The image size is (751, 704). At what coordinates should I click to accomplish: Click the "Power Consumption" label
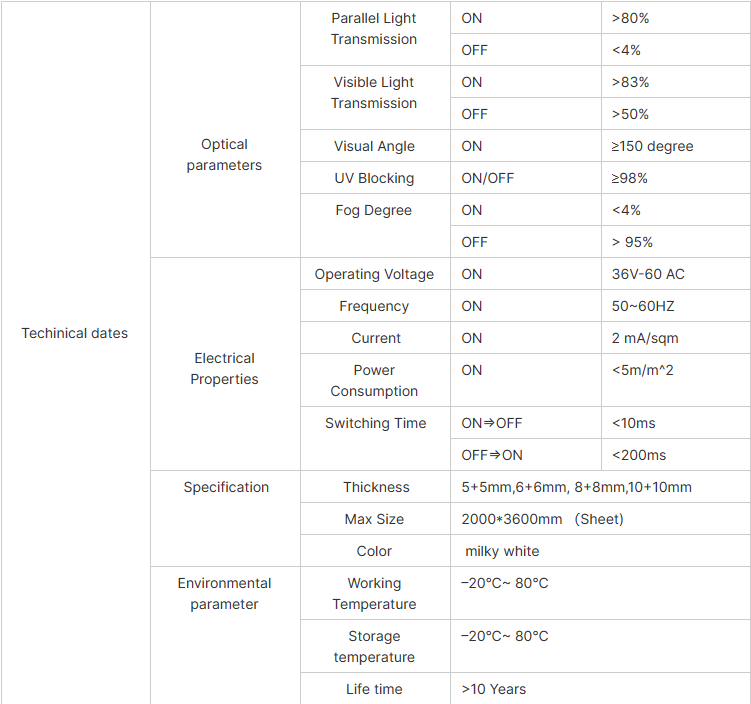[x=374, y=381]
